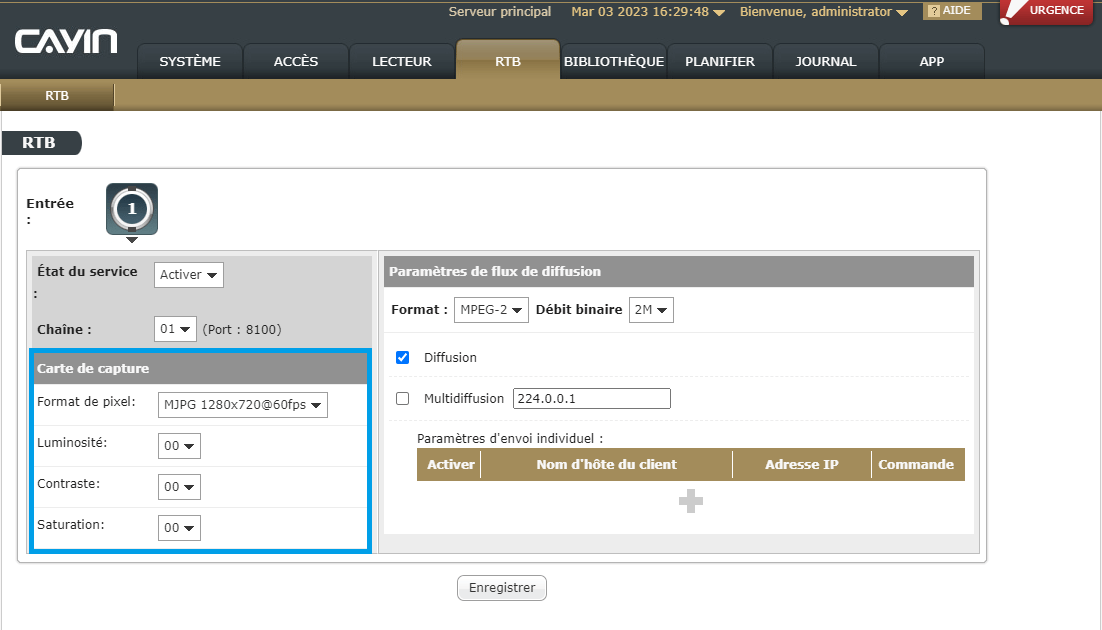Screen dimensions: 1102x630
Task: Open the Débit binaire dropdown
Action: click(651, 310)
